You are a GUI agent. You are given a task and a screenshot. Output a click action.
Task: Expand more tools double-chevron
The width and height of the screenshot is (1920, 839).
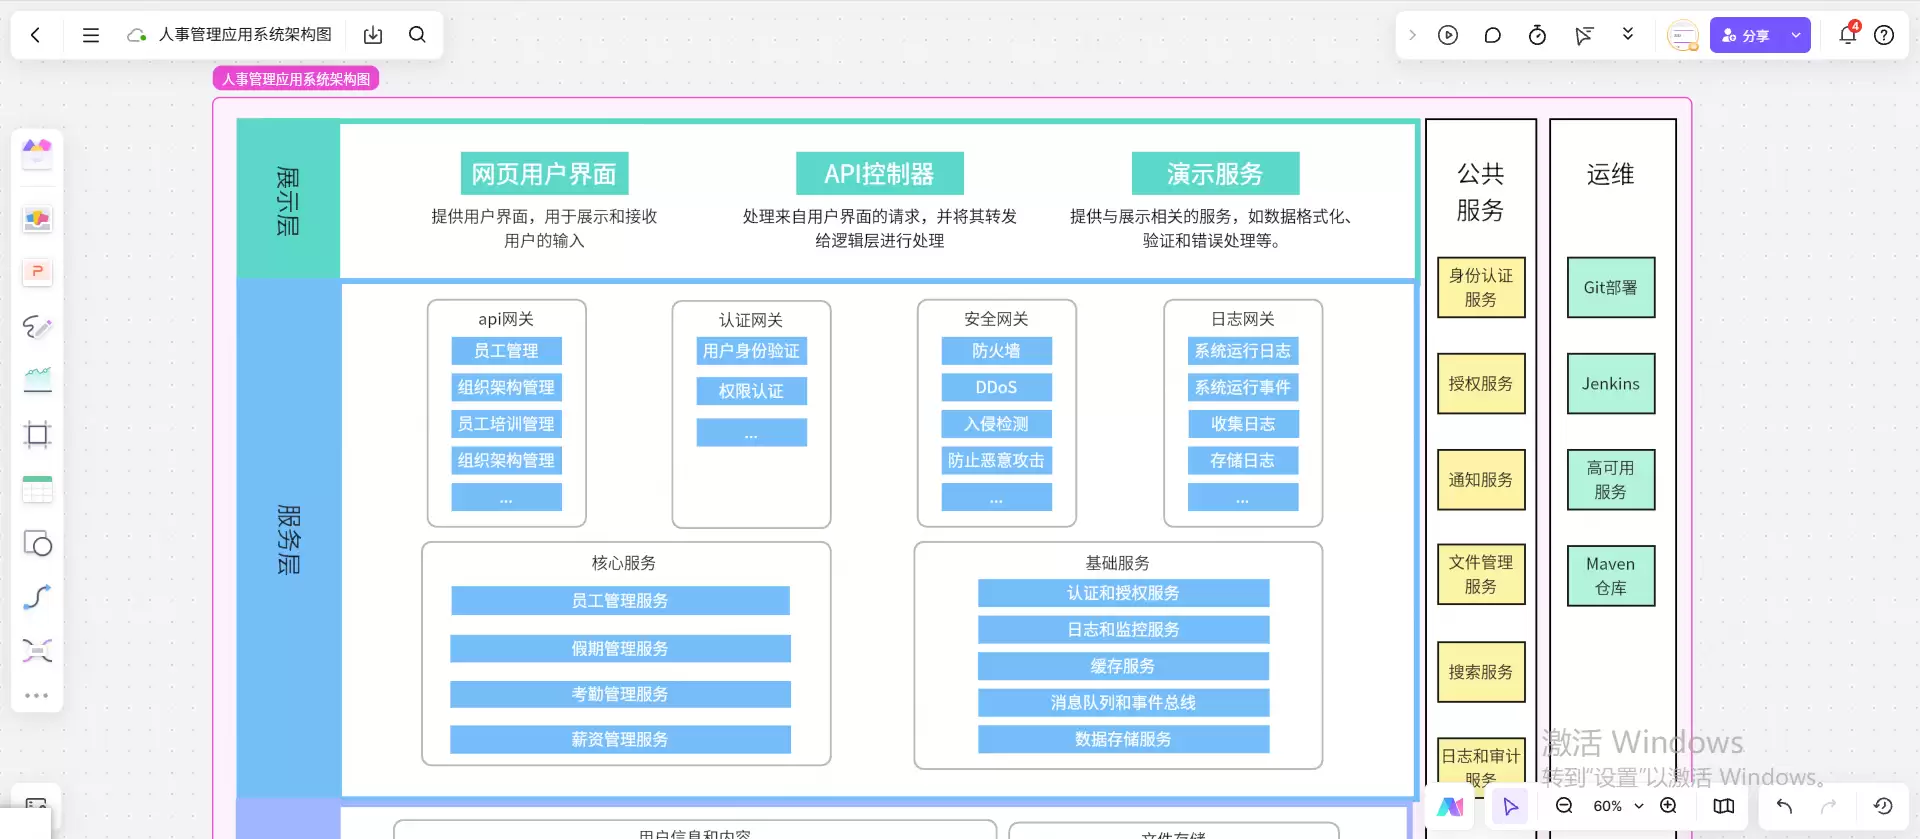pyautogui.click(x=1628, y=35)
